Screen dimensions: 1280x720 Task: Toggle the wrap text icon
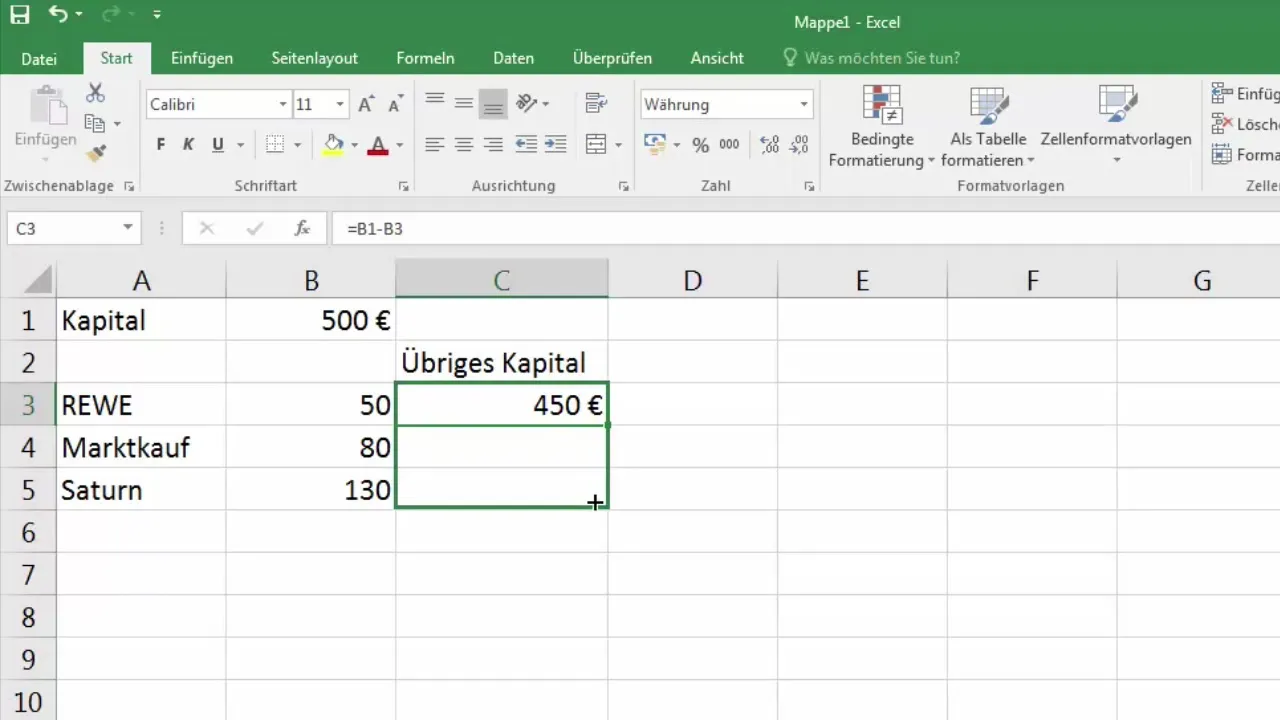[x=596, y=102]
